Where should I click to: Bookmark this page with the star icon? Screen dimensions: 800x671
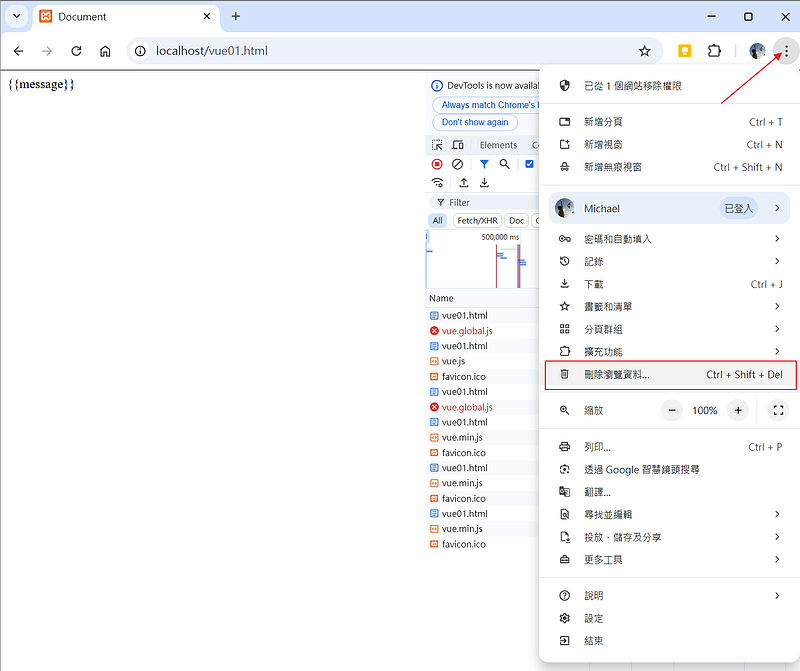click(645, 51)
